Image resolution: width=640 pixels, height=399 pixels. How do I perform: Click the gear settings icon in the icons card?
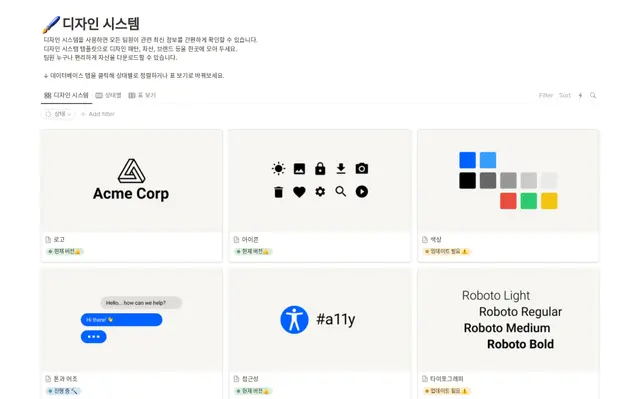point(320,191)
